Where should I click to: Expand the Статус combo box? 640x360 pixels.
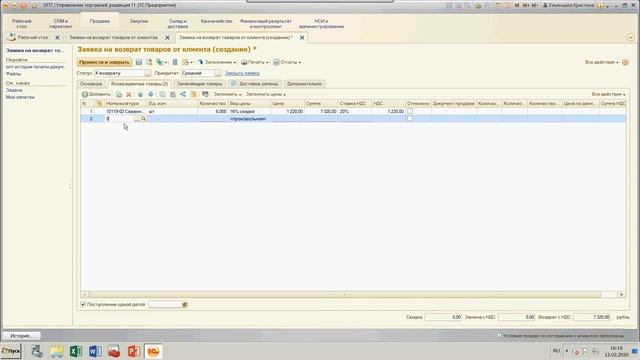click(148, 73)
